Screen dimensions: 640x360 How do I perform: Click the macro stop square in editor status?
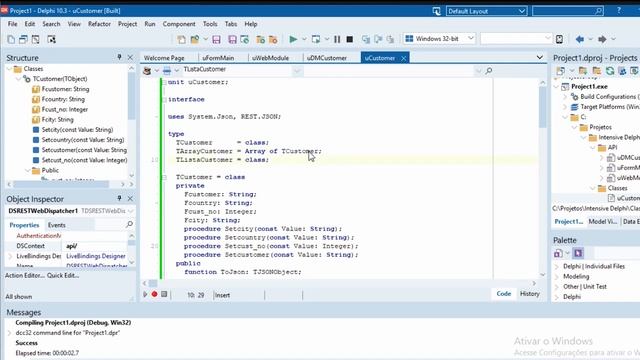coord(164,294)
